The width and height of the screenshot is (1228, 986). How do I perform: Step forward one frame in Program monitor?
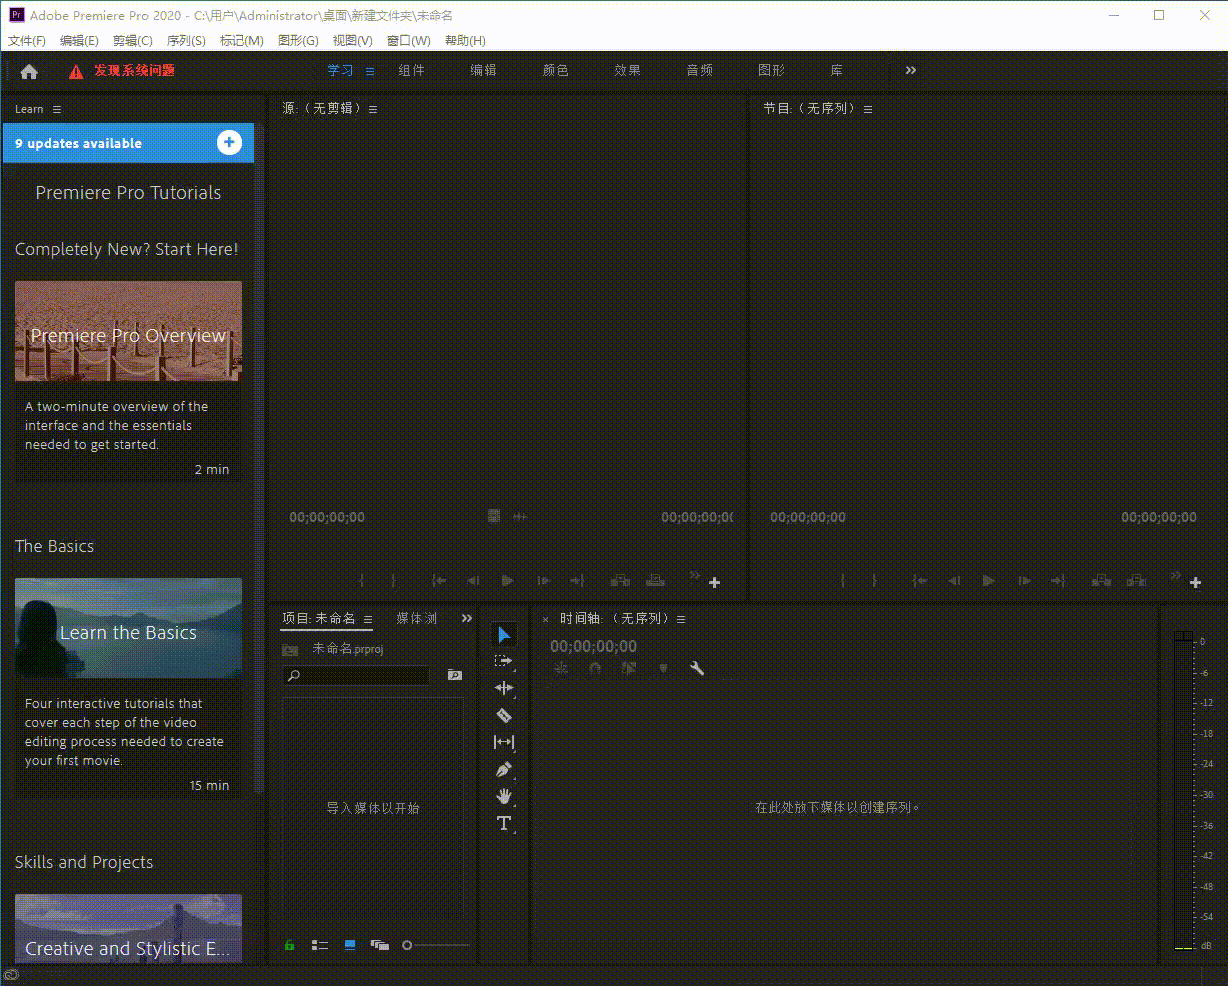coord(1024,580)
